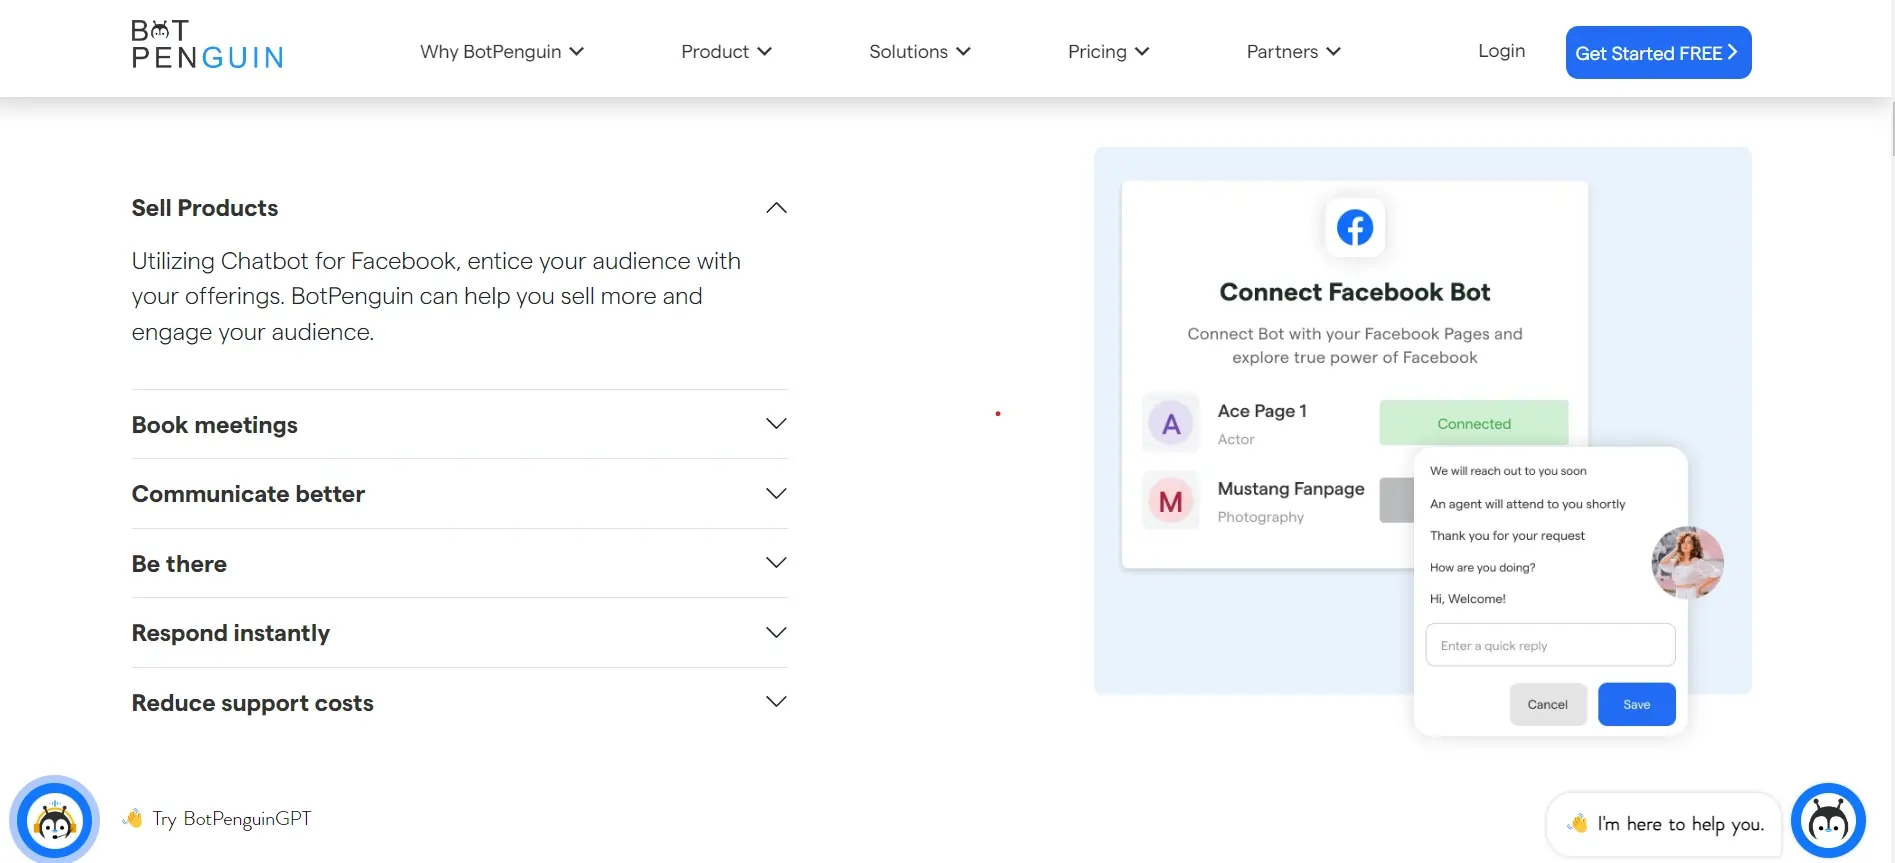The width and height of the screenshot is (1895, 863).
Task: Open the Partners menu
Action: click(x=1293, y=52)
